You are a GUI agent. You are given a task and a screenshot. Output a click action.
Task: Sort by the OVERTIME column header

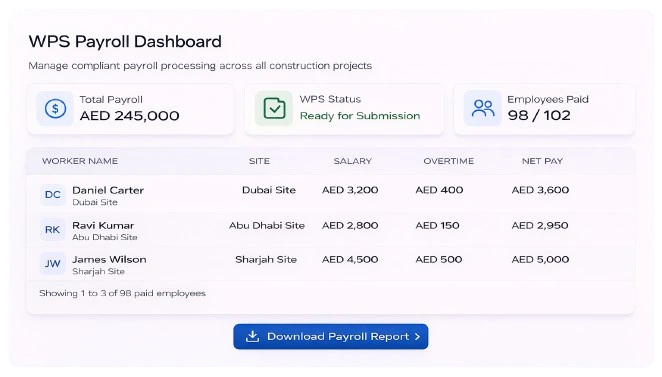point(448,161)
